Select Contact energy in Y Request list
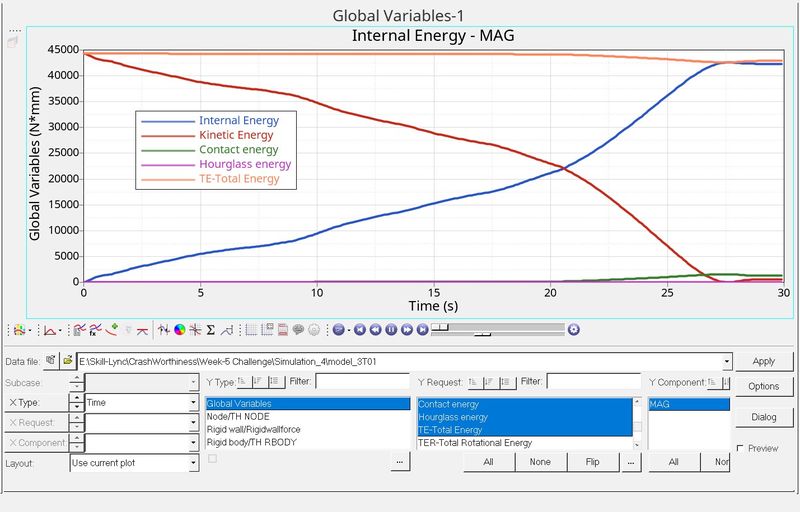Screen dimensions: 800x512 click(524, 404)
